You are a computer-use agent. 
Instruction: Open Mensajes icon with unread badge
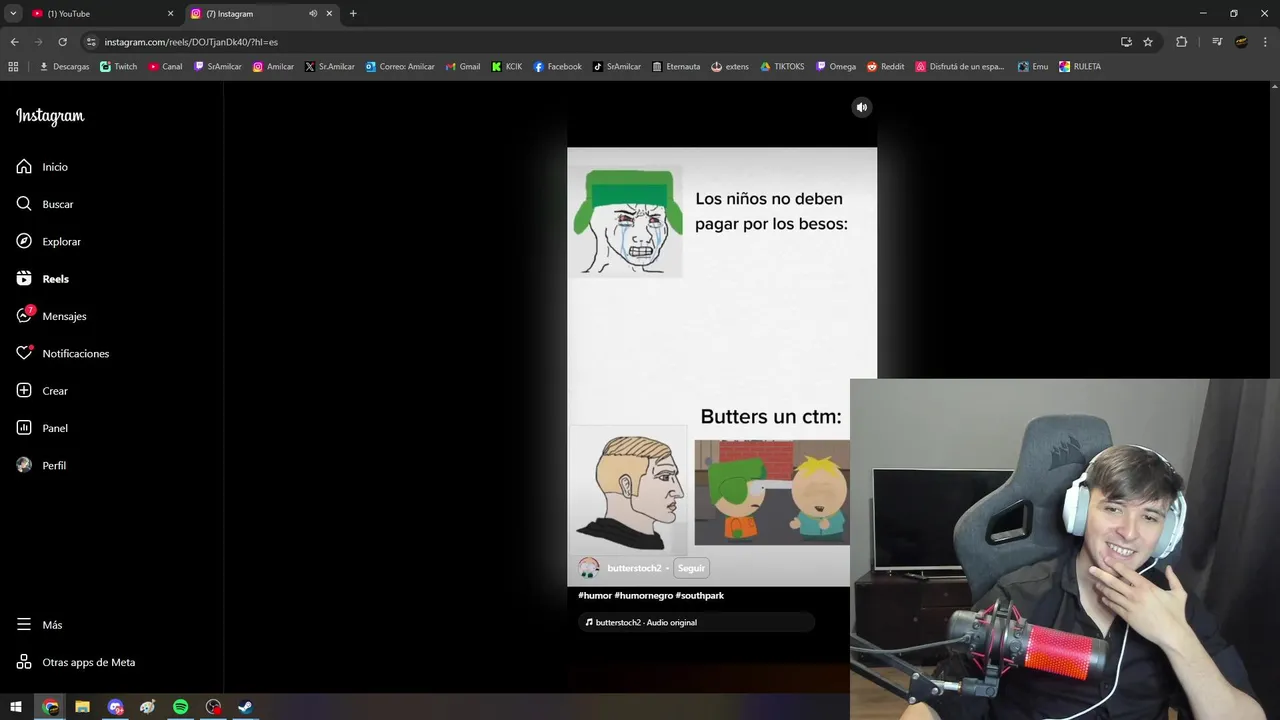click(24, 316)
